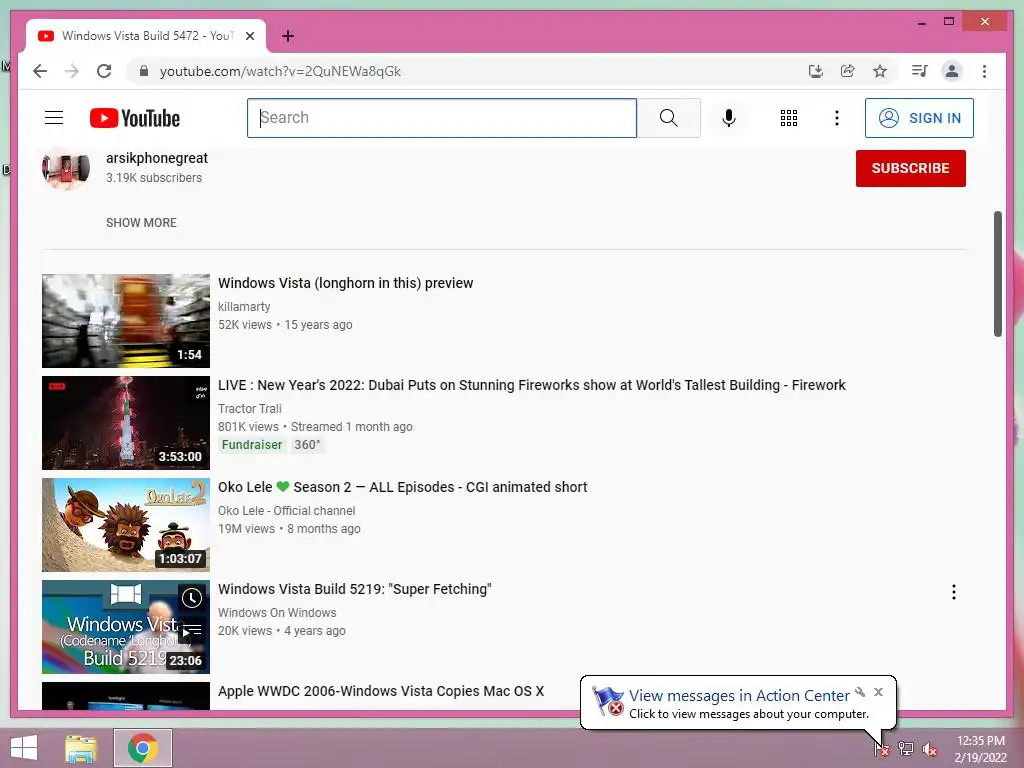Reload the YouTube page
Image resolution: width=1024 pixels, height=768 pixels.
[x=104, y=71]
